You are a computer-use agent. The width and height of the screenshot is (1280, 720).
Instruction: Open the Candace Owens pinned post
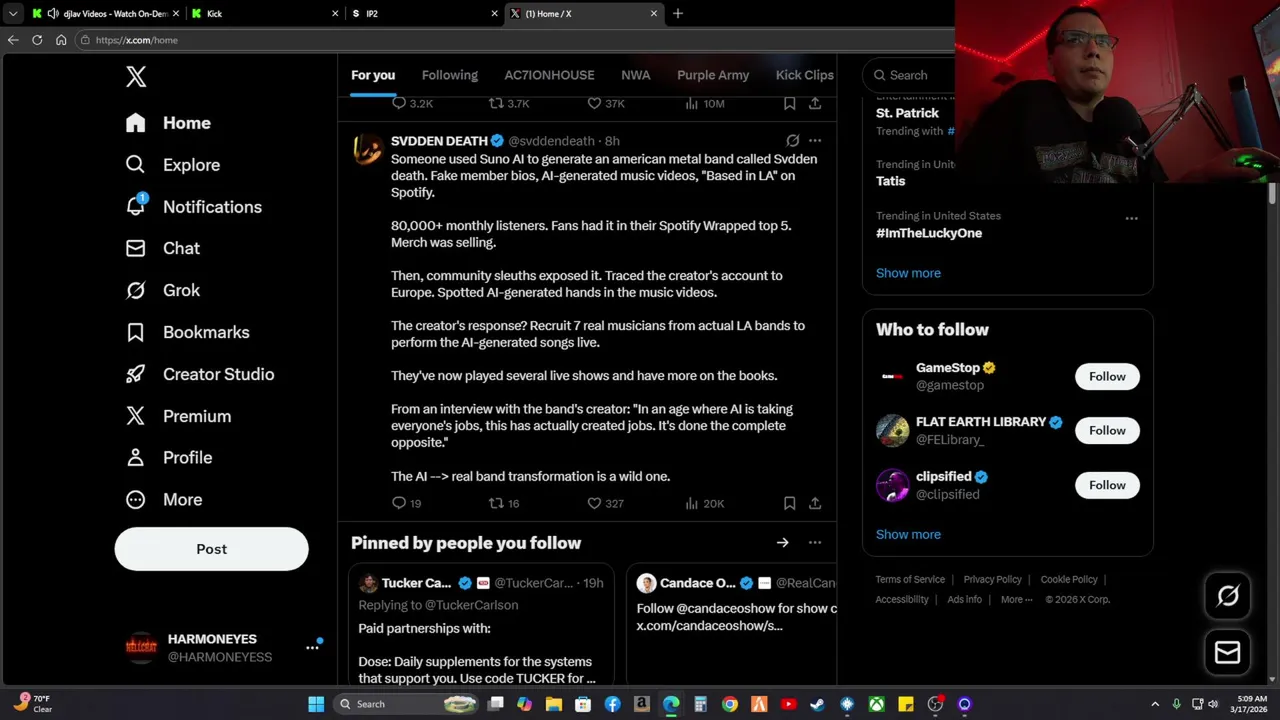(x=732, y=626)
